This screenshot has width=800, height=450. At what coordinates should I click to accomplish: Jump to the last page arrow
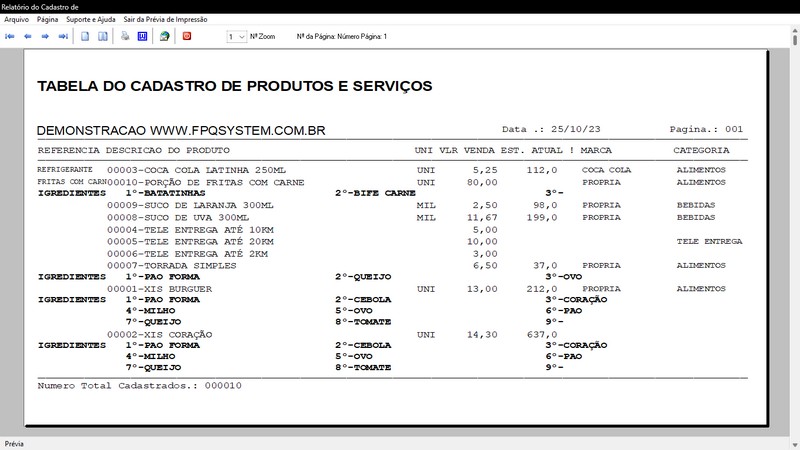63,36
